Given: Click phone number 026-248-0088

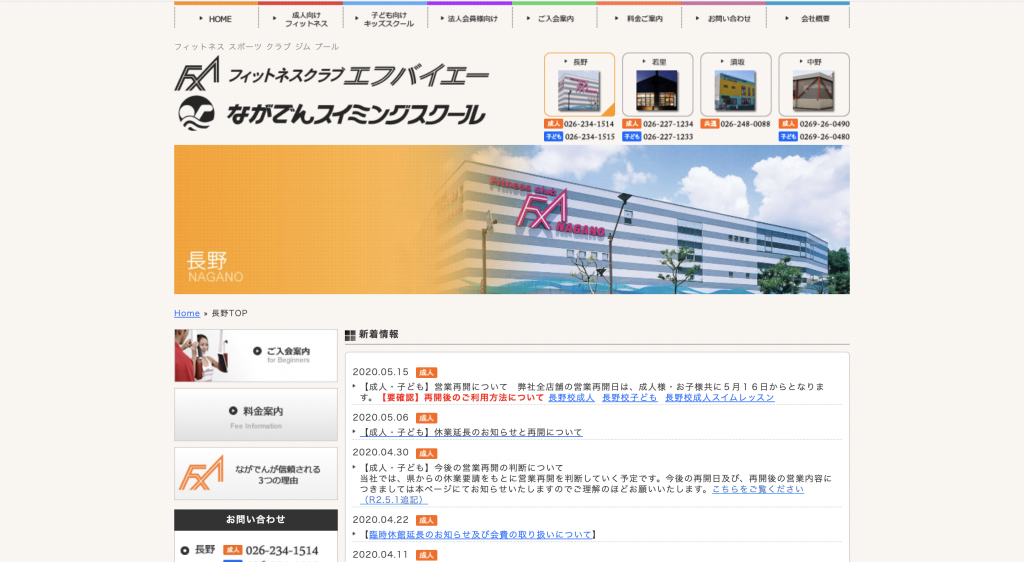Looking at the screenshot, I should pyautogui.click(x=745, y=123).
